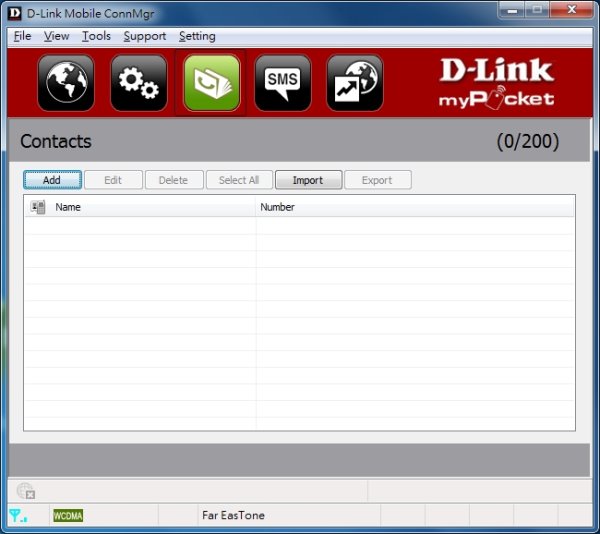Open the File menu
Screen dimensions: 600x534
(x=22, y=36)
